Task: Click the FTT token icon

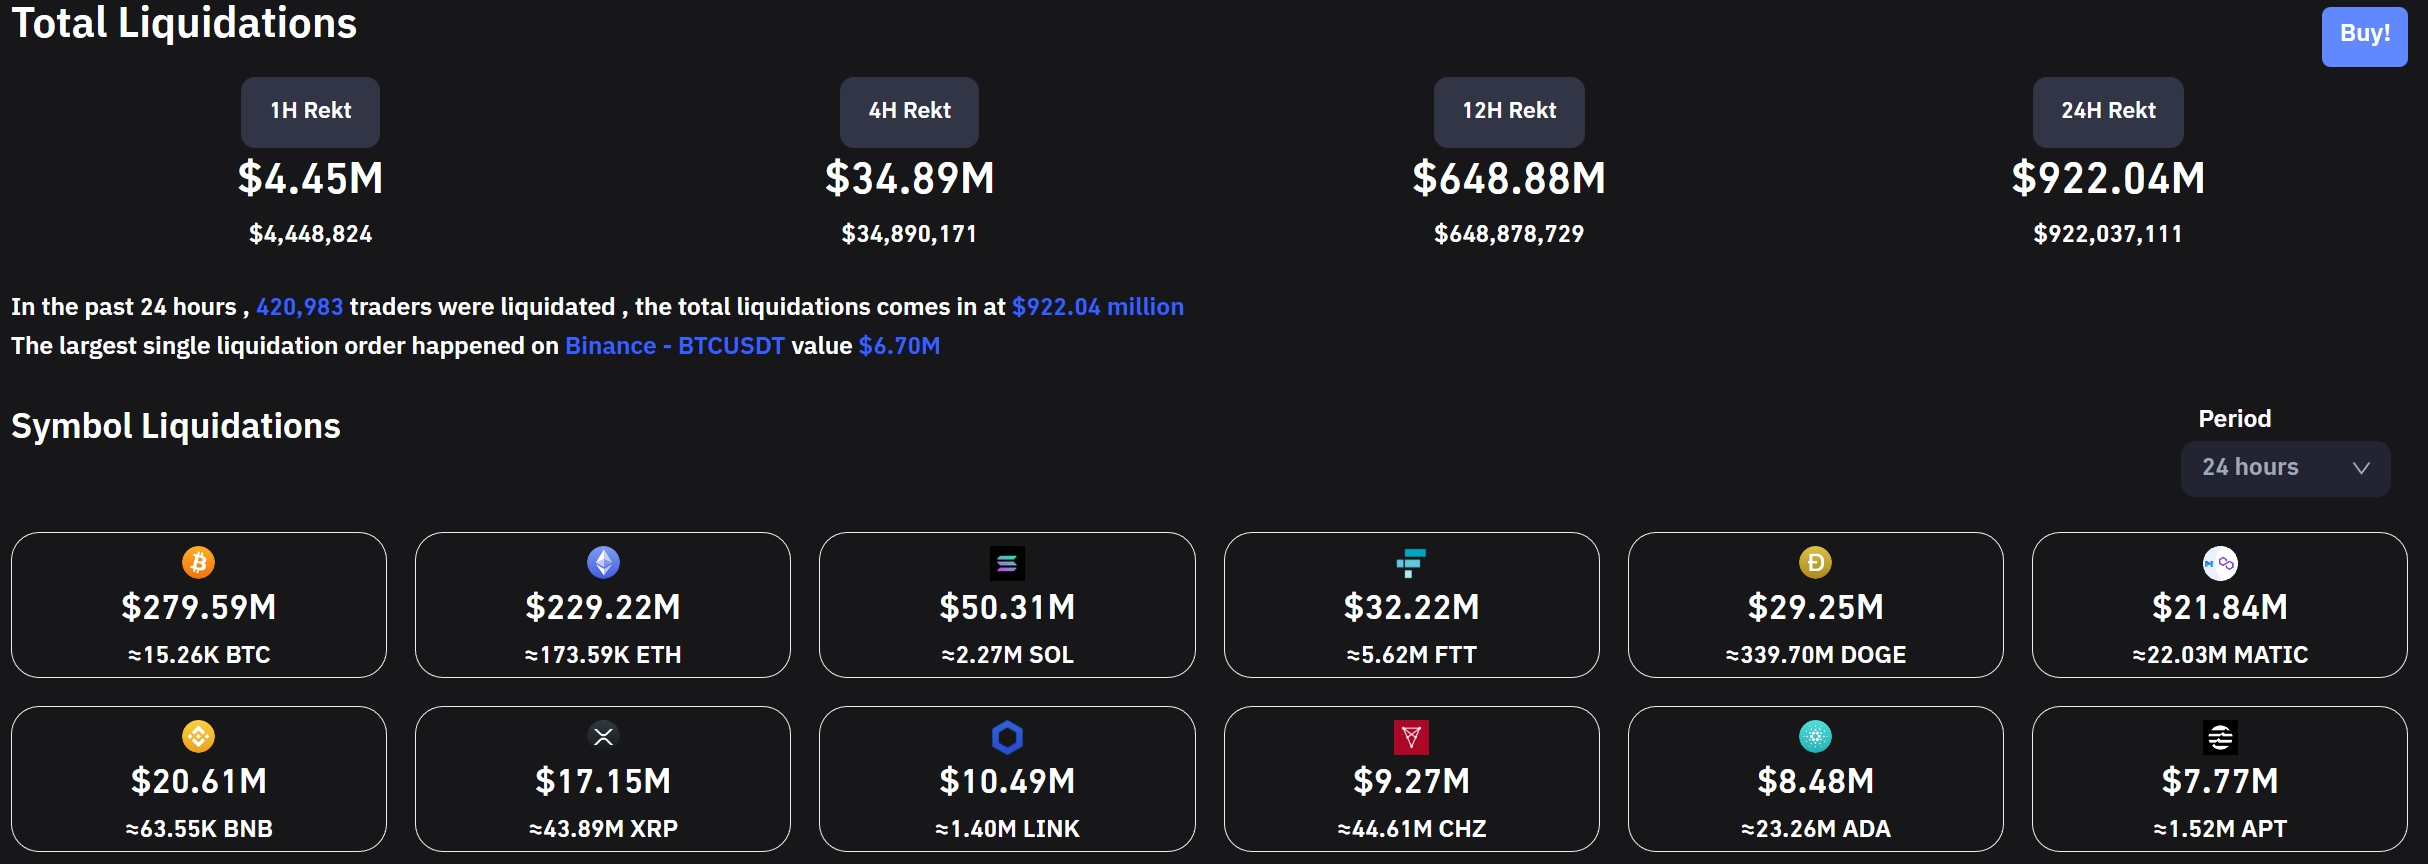Action: 1411,563
